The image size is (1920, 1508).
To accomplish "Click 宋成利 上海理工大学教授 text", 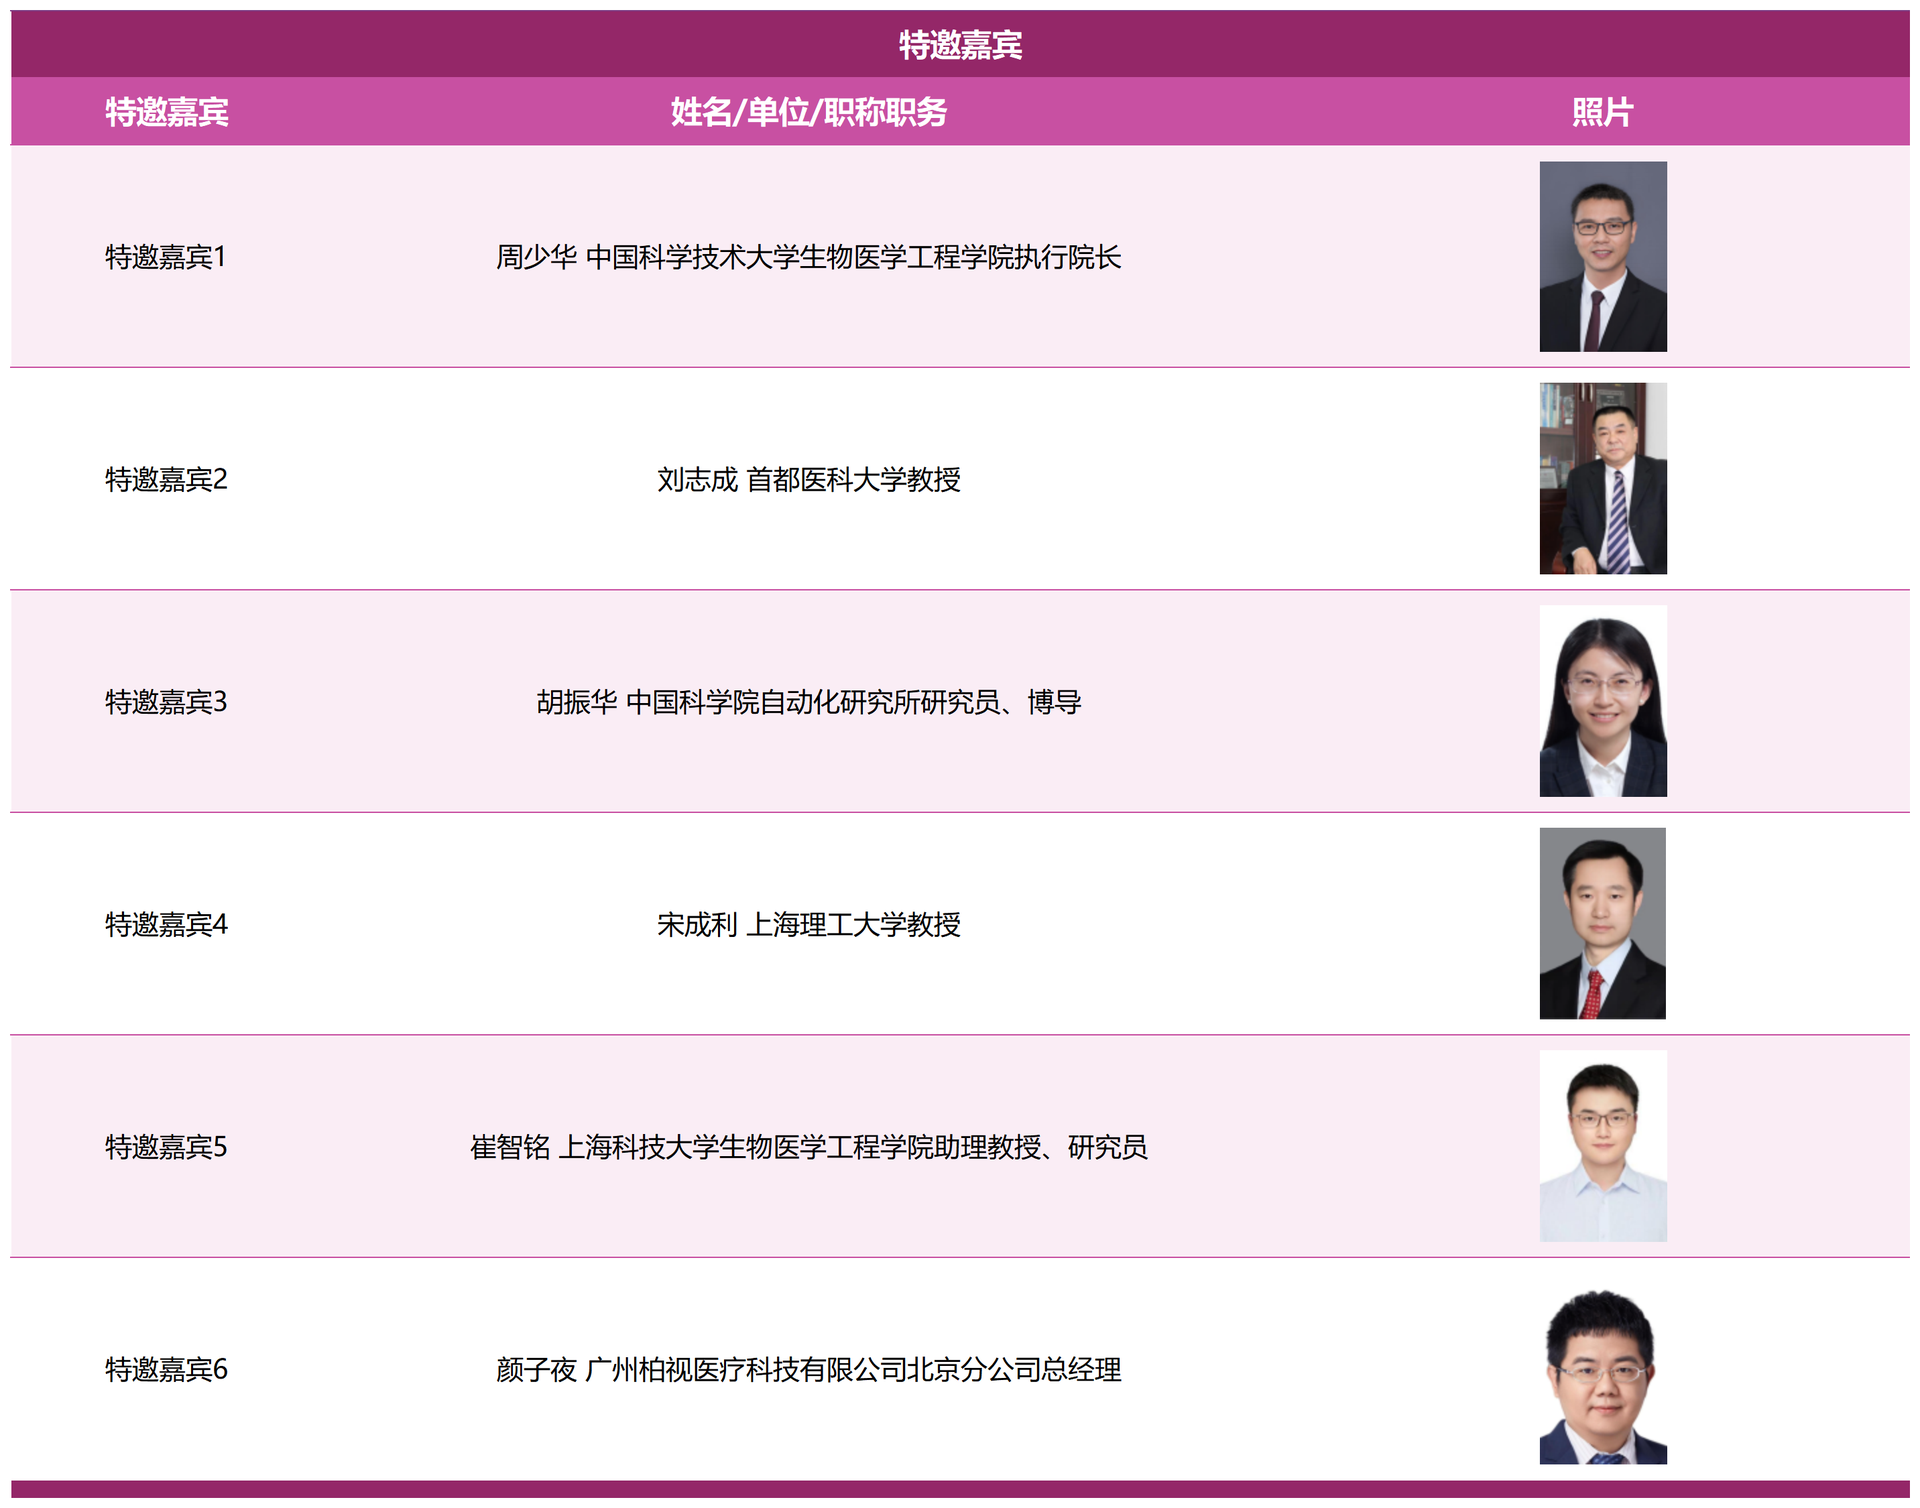I will pyautogui.click(x=809, y=924).
